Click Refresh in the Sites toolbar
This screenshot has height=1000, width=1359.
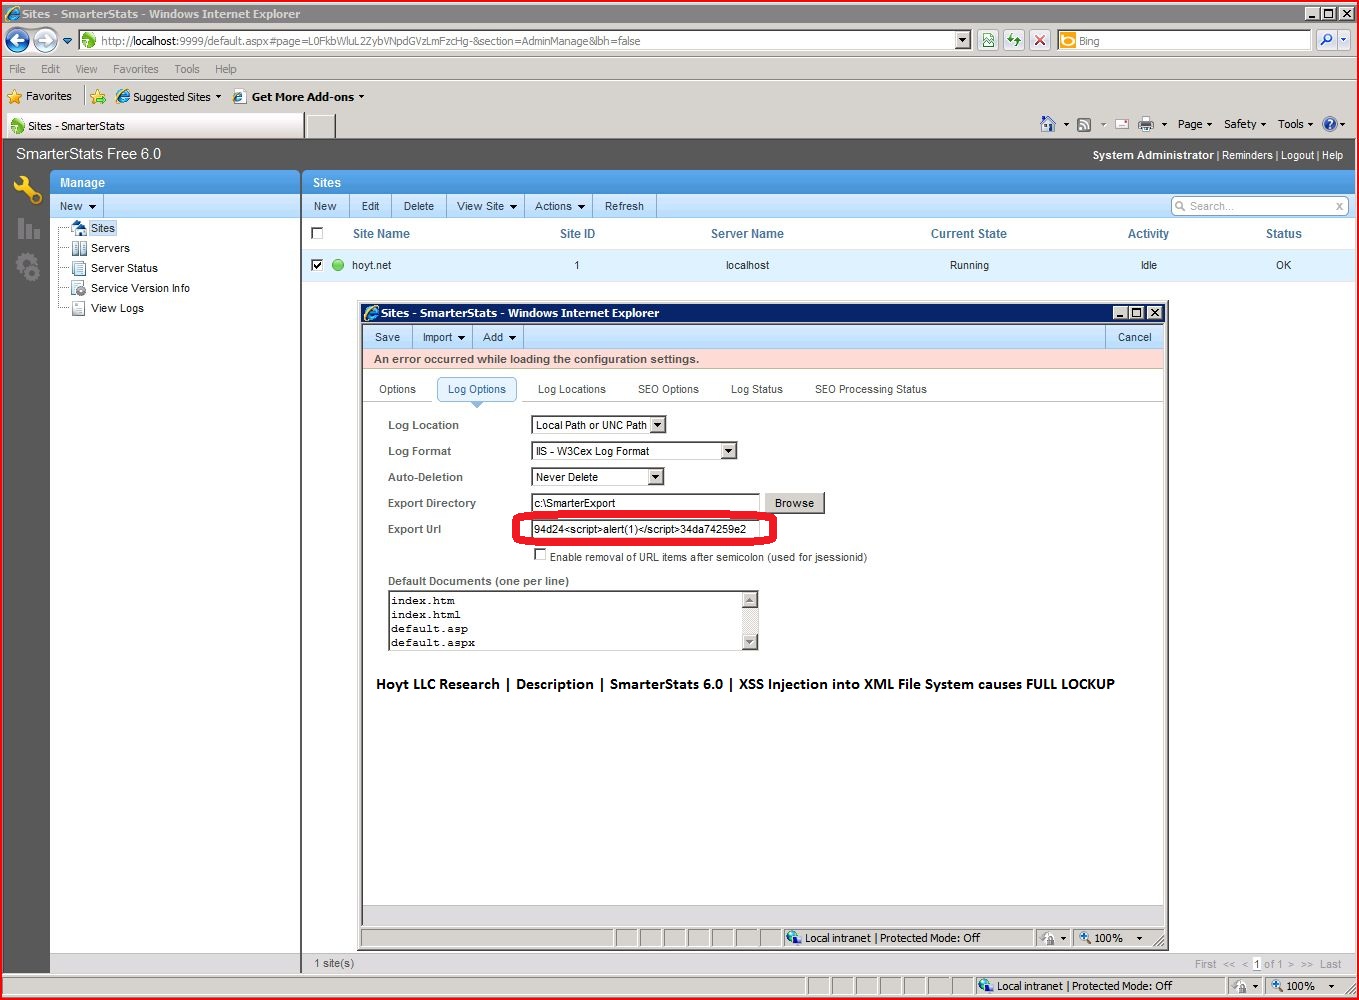[x=624, y=206]
